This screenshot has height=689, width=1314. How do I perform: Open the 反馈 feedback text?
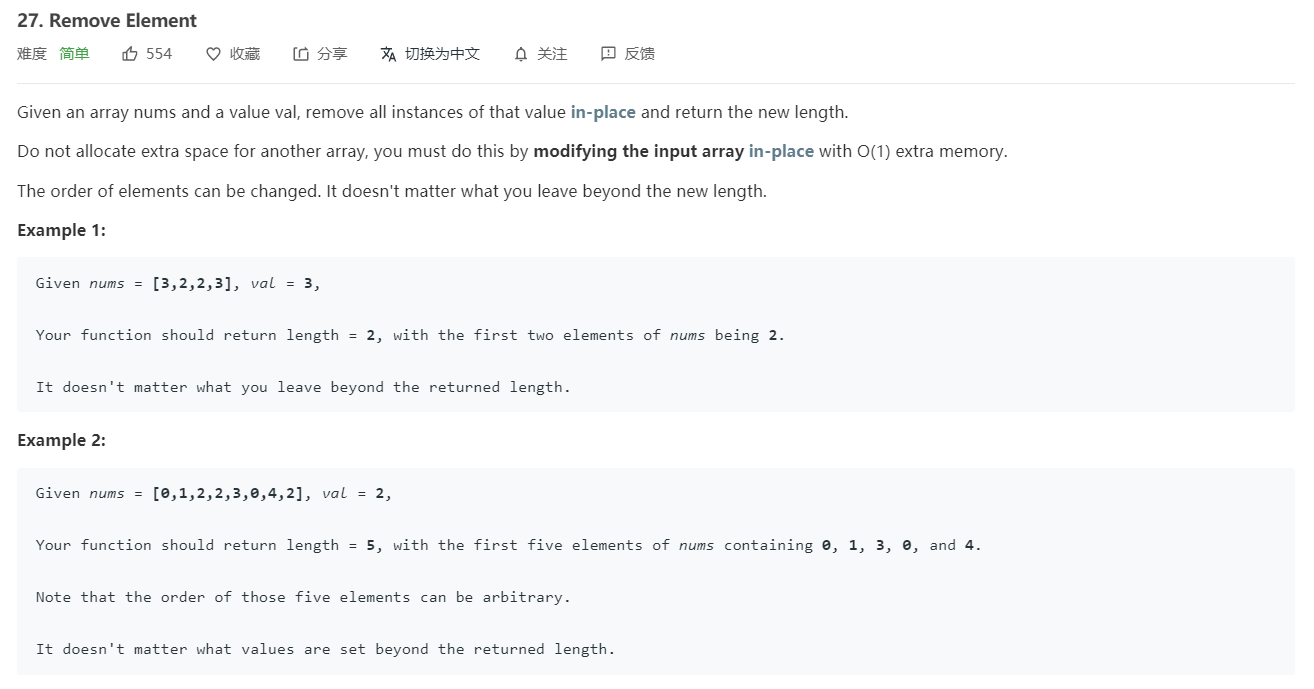pyautogui.click(x=640, y=54)
